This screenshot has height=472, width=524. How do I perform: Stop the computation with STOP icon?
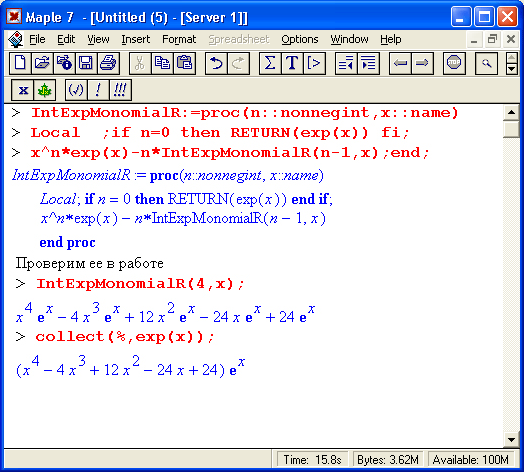454,63
